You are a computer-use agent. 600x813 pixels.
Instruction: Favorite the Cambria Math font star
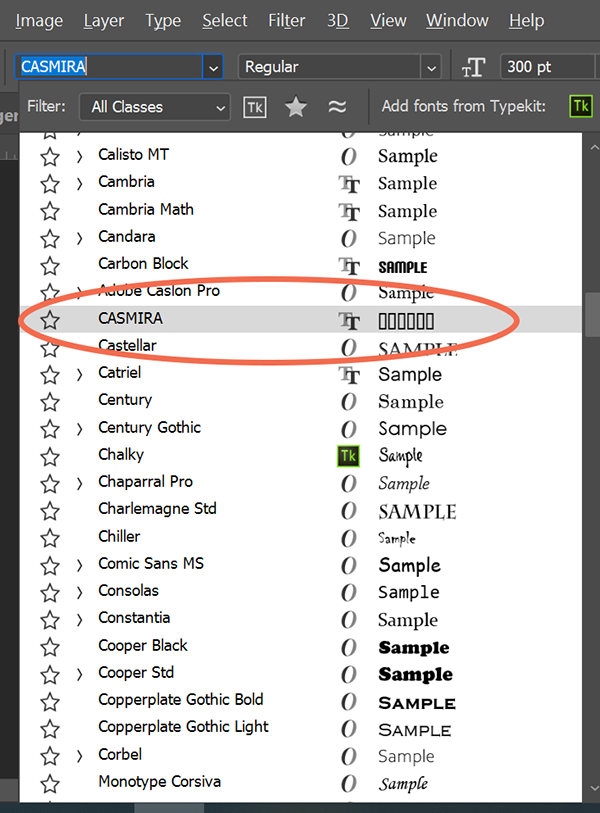pos(50,212)
